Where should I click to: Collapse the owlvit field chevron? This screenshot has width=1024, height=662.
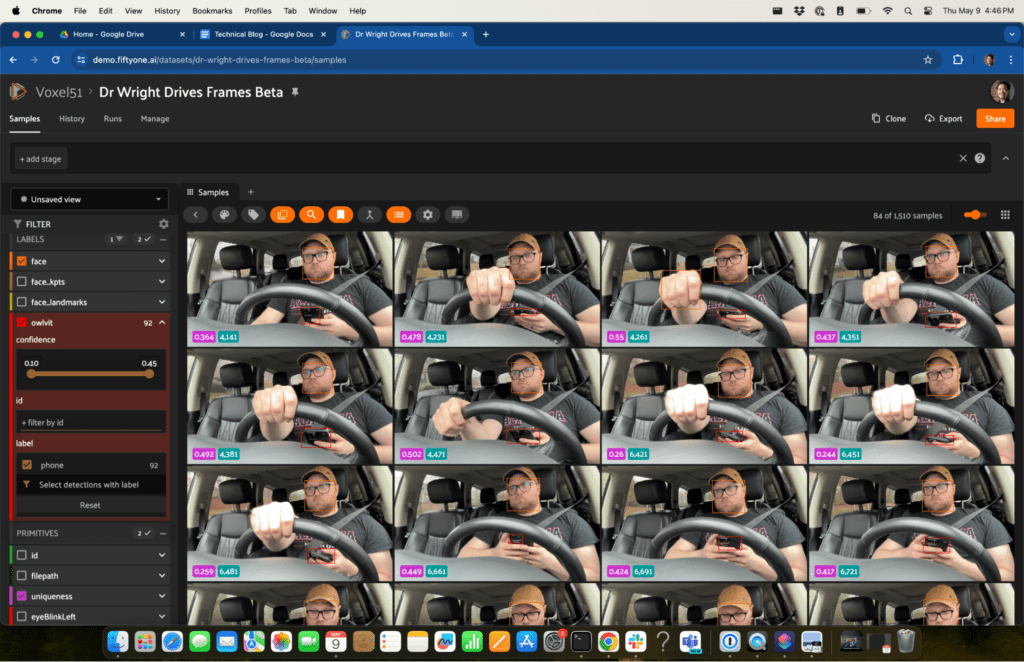(162, 323)
